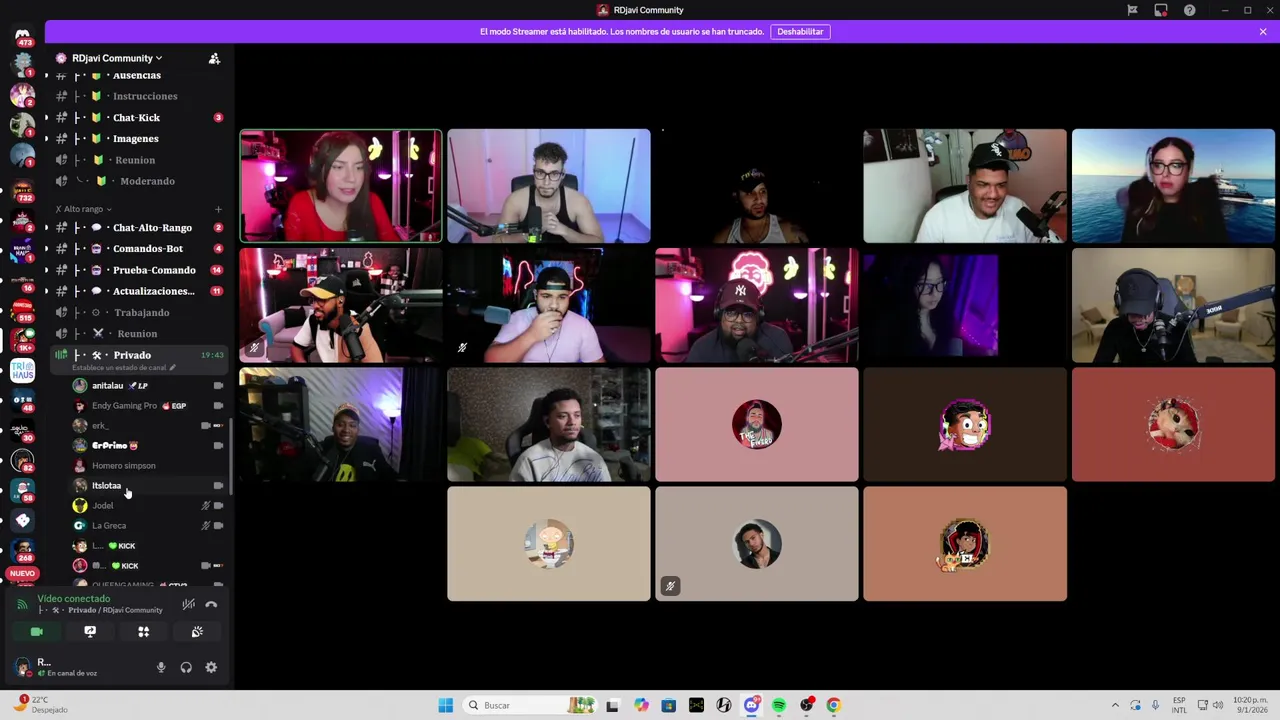Join the Moderando voice channel

[147, 181]
